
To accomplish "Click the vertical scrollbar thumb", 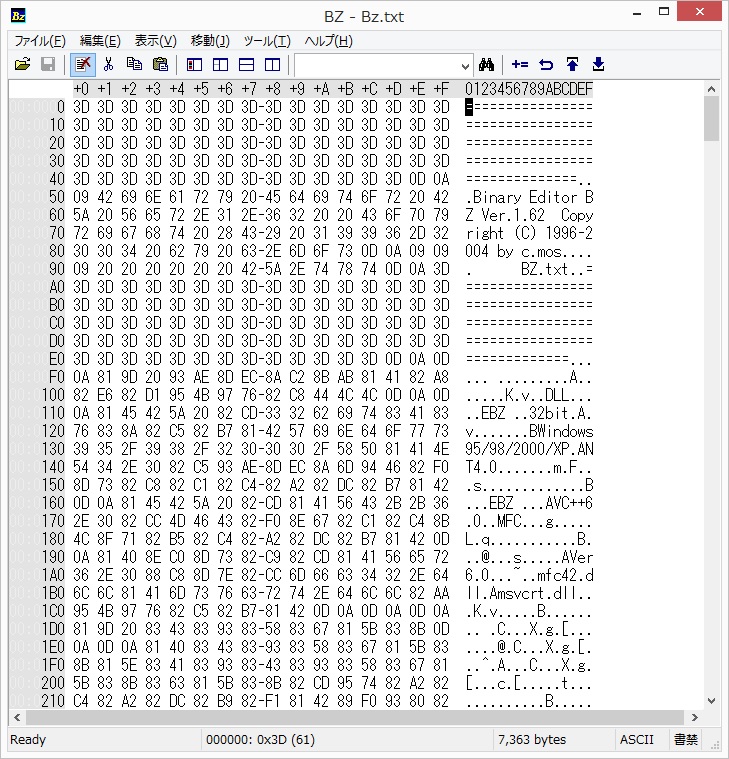I will (711, 119).
